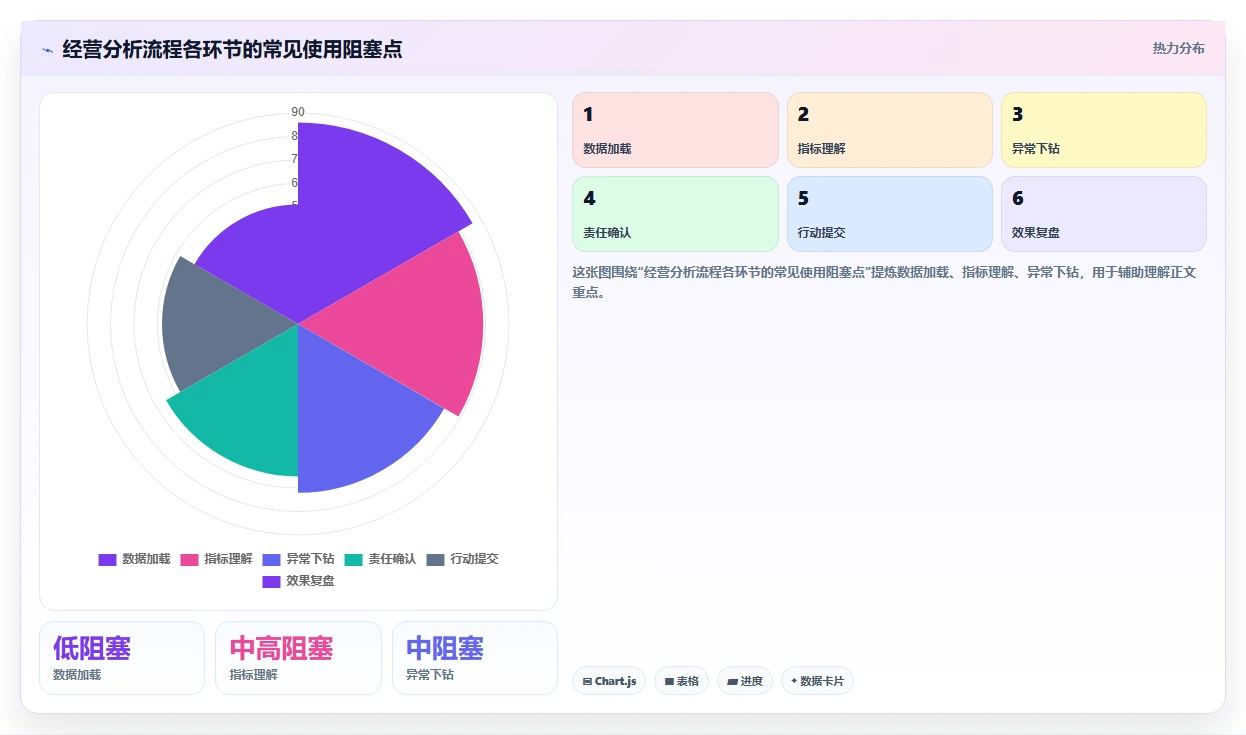Click the 中高阻塞 summary card
1246x735 pixels.
298,658
